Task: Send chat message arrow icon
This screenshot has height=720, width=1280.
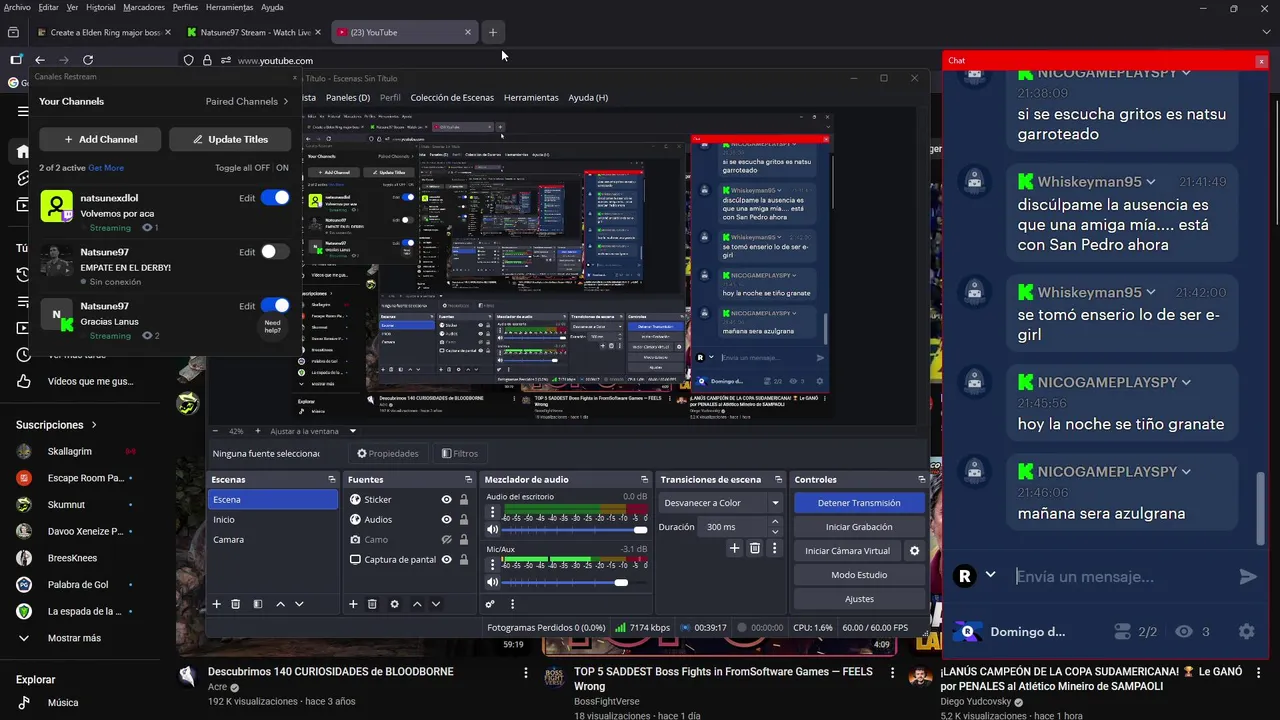Action: (x=1248, y=576)
